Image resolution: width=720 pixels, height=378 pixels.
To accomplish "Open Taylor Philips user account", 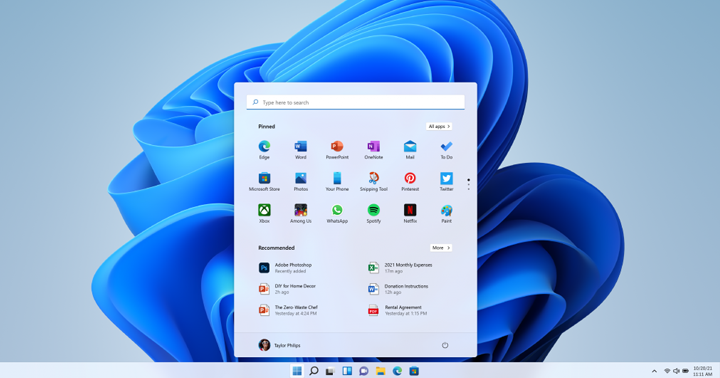I will click(x=279, y=345).
